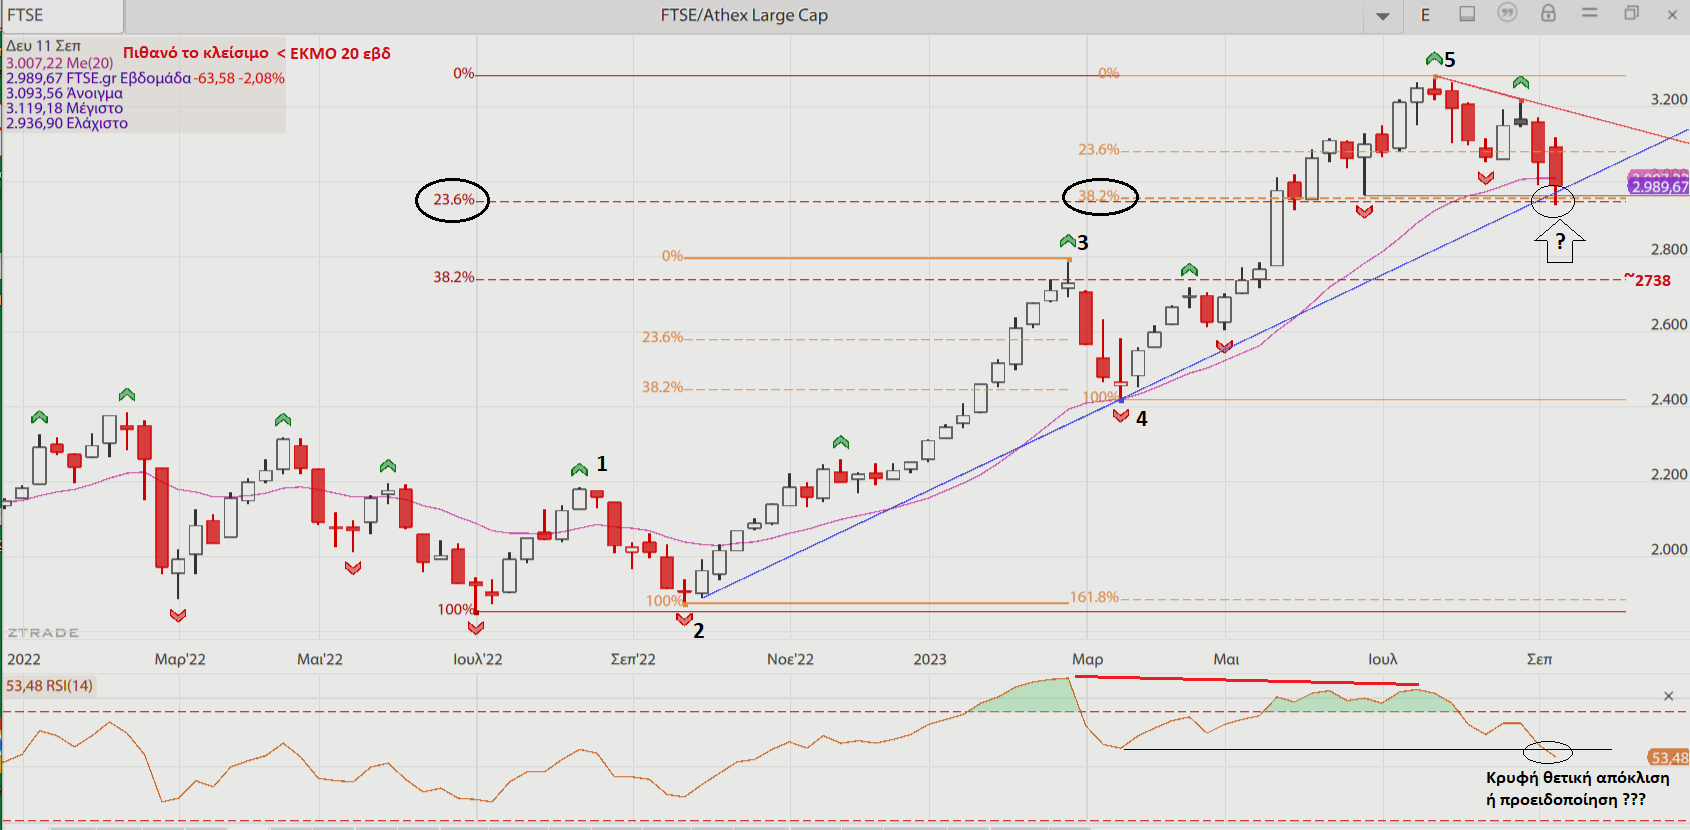
Task: Click the weekly period 'E' button
Action: pyautogui.click(x=1425, y=15)
